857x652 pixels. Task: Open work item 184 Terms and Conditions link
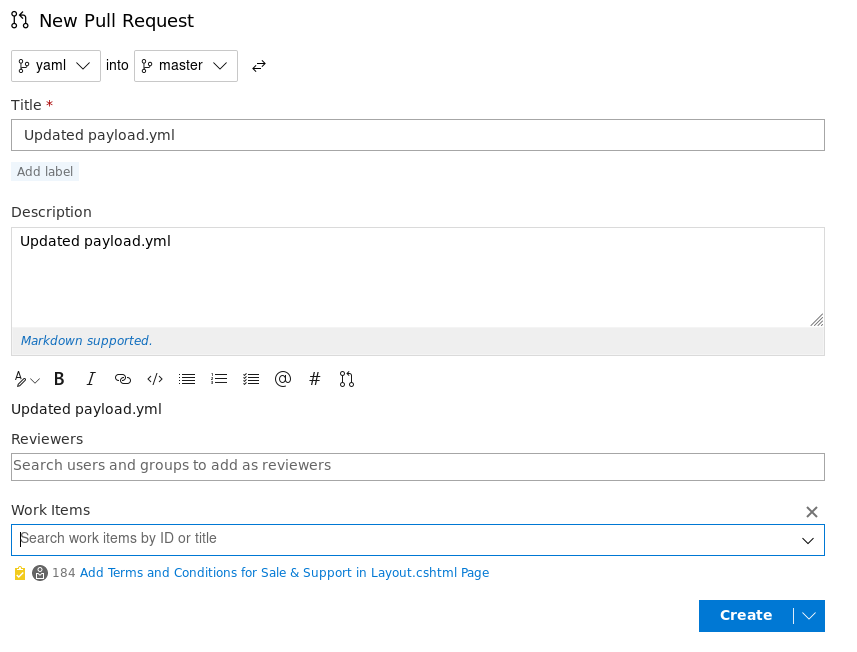tap(284, 573)
